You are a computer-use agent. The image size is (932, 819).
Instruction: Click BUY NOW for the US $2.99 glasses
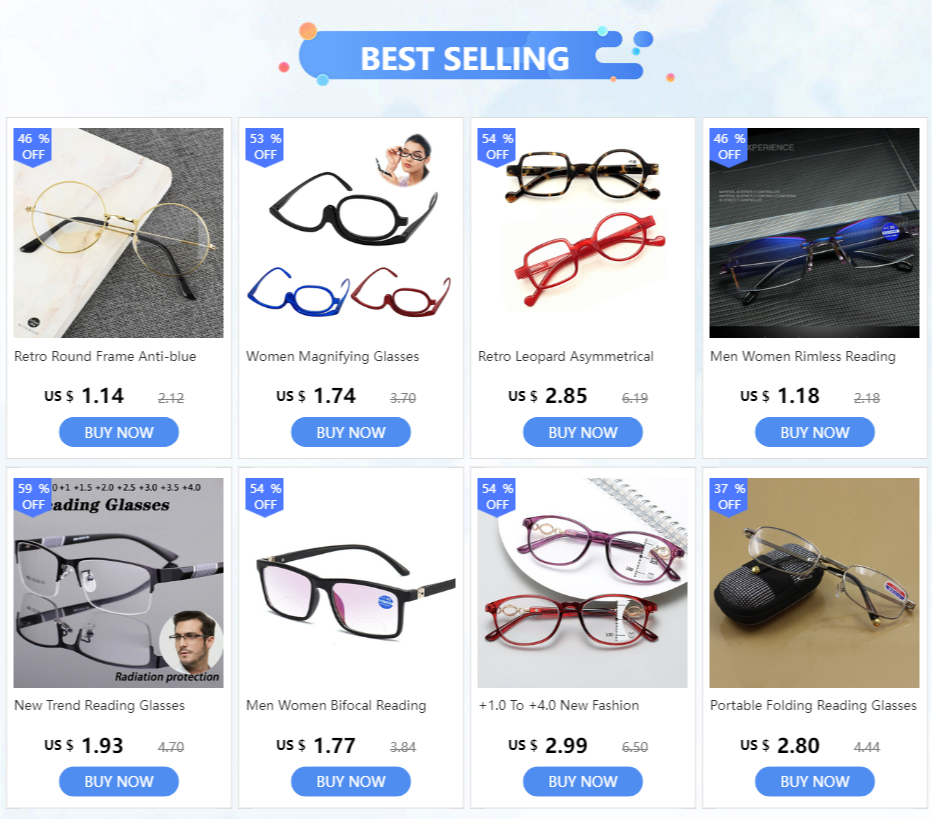click(x=582, y=782)
